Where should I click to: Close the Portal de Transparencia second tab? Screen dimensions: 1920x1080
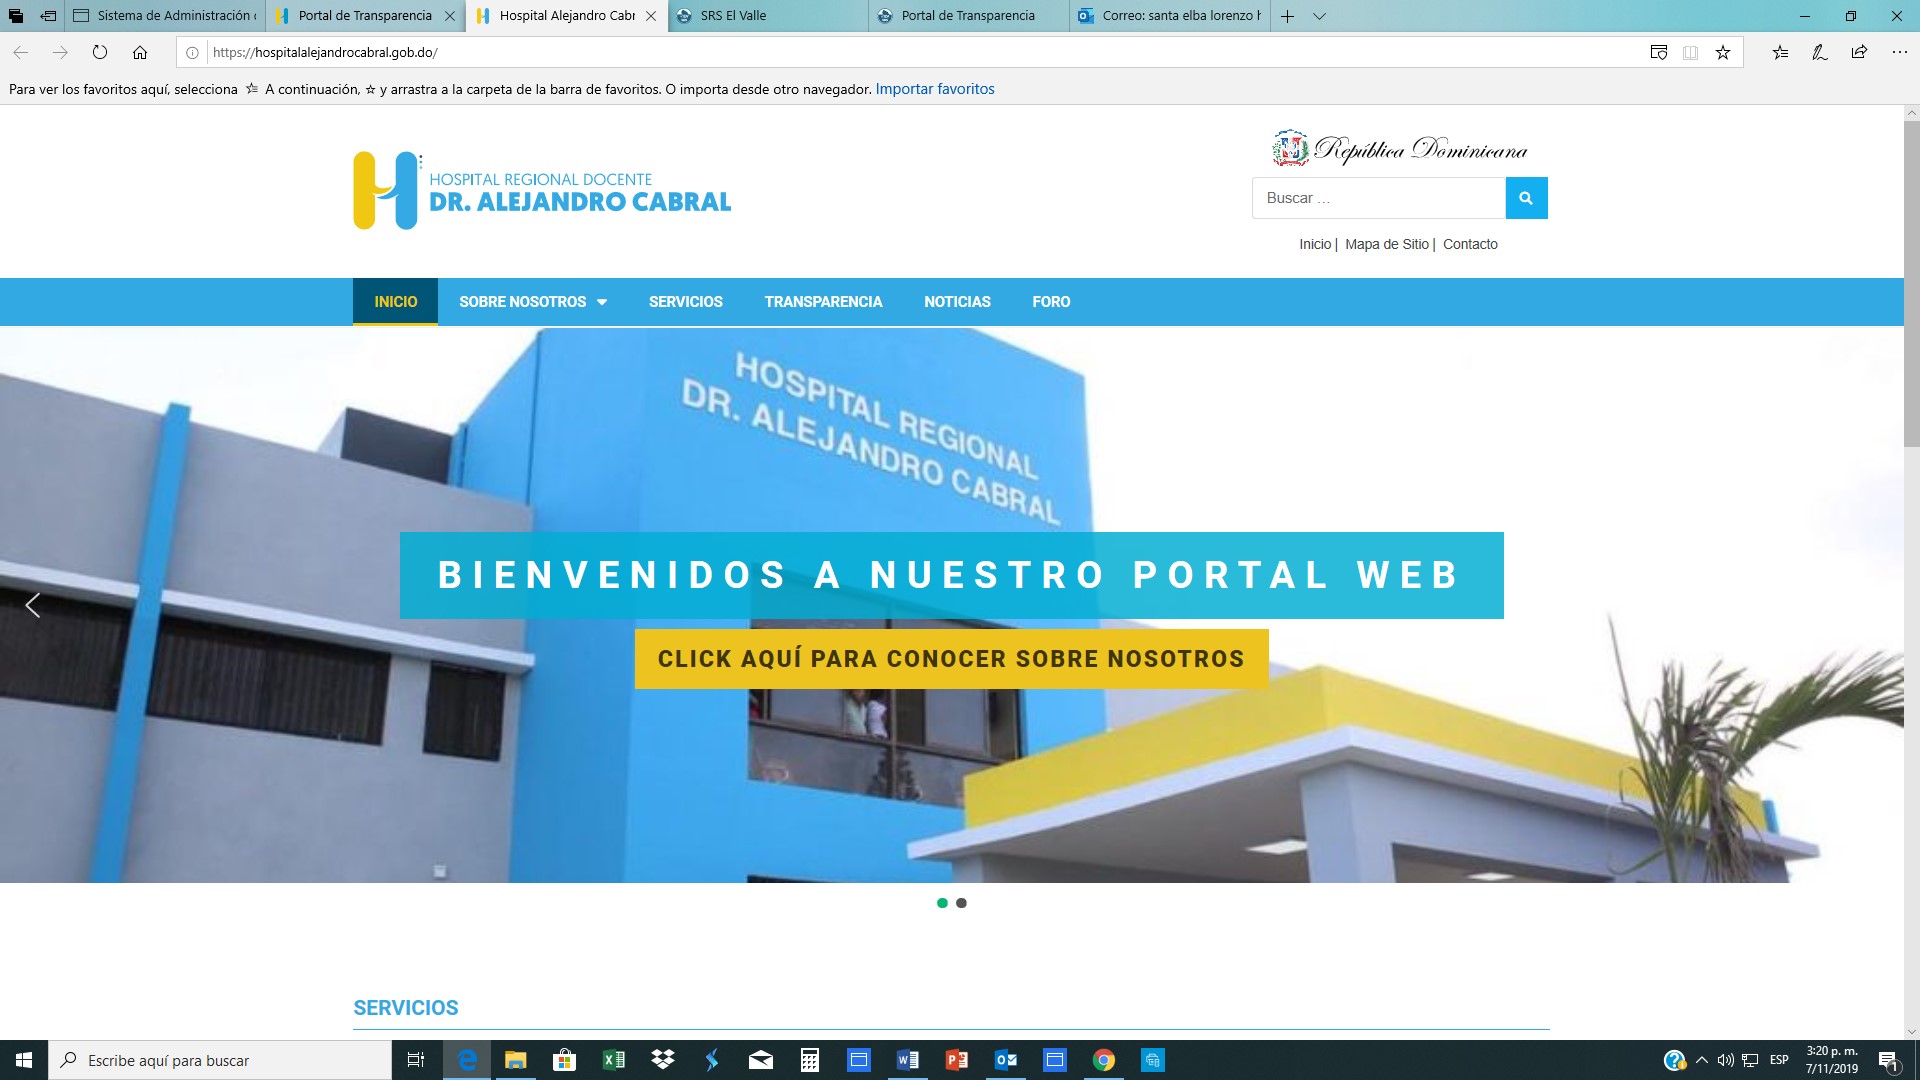(450, 16)
